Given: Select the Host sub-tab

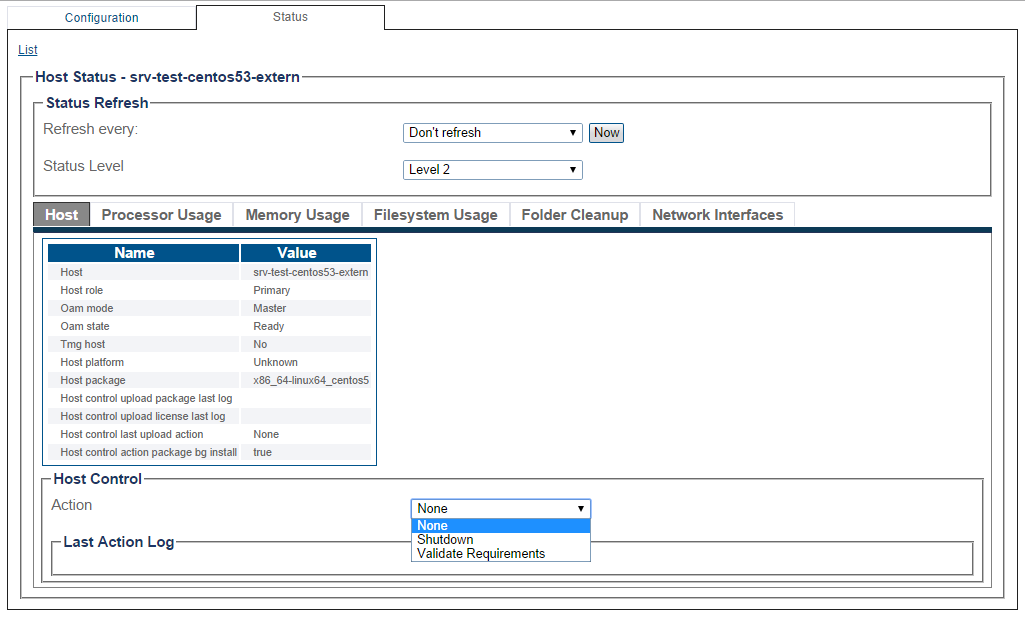Looking at the screenshot, I should [x=61, y=215].
